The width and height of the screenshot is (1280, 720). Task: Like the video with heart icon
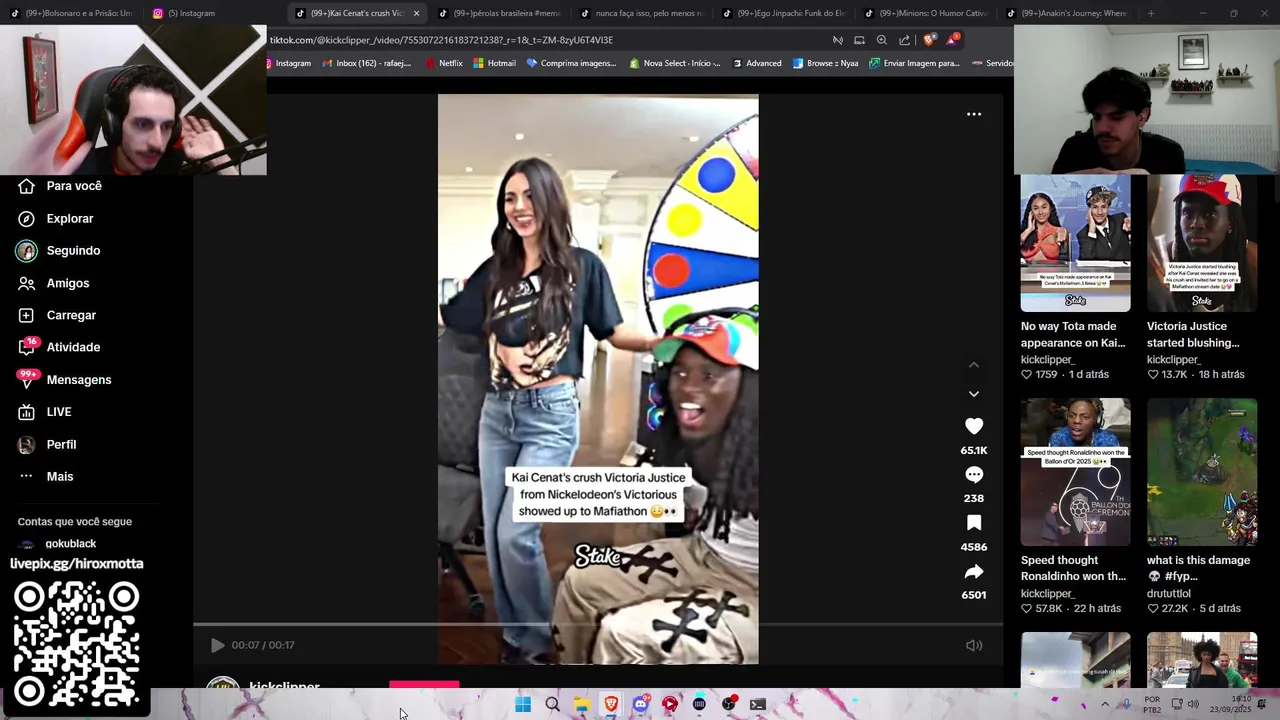(974, 426)
